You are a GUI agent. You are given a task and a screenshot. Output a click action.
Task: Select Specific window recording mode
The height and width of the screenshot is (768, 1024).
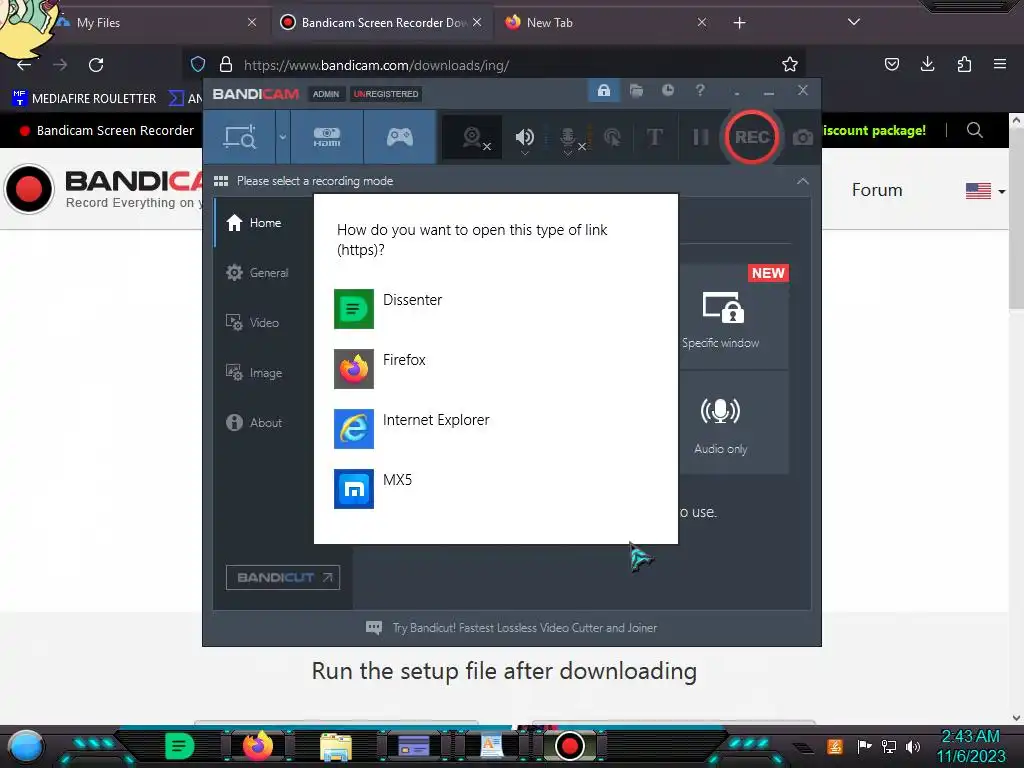point(733,318)
